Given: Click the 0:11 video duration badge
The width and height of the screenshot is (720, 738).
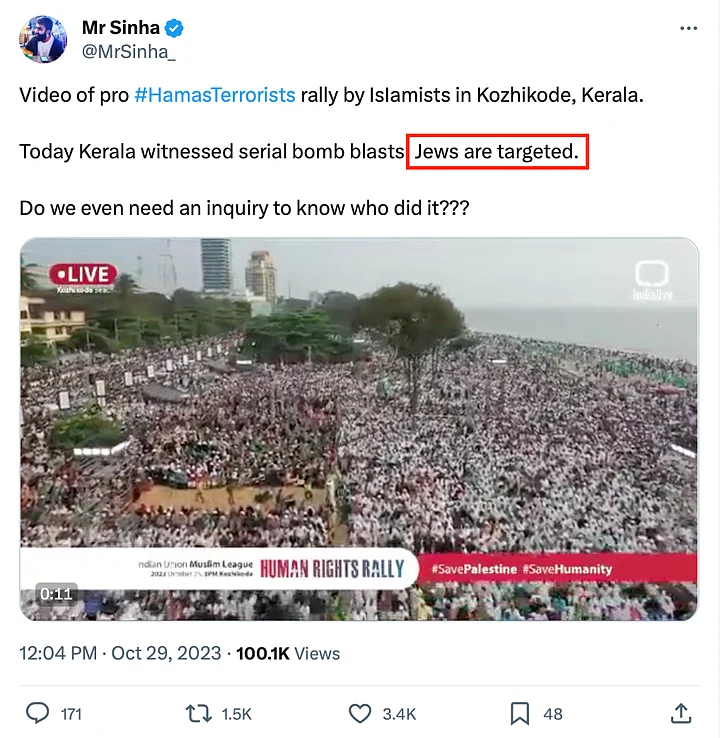Looking at the screenshot, I should 56,594.
